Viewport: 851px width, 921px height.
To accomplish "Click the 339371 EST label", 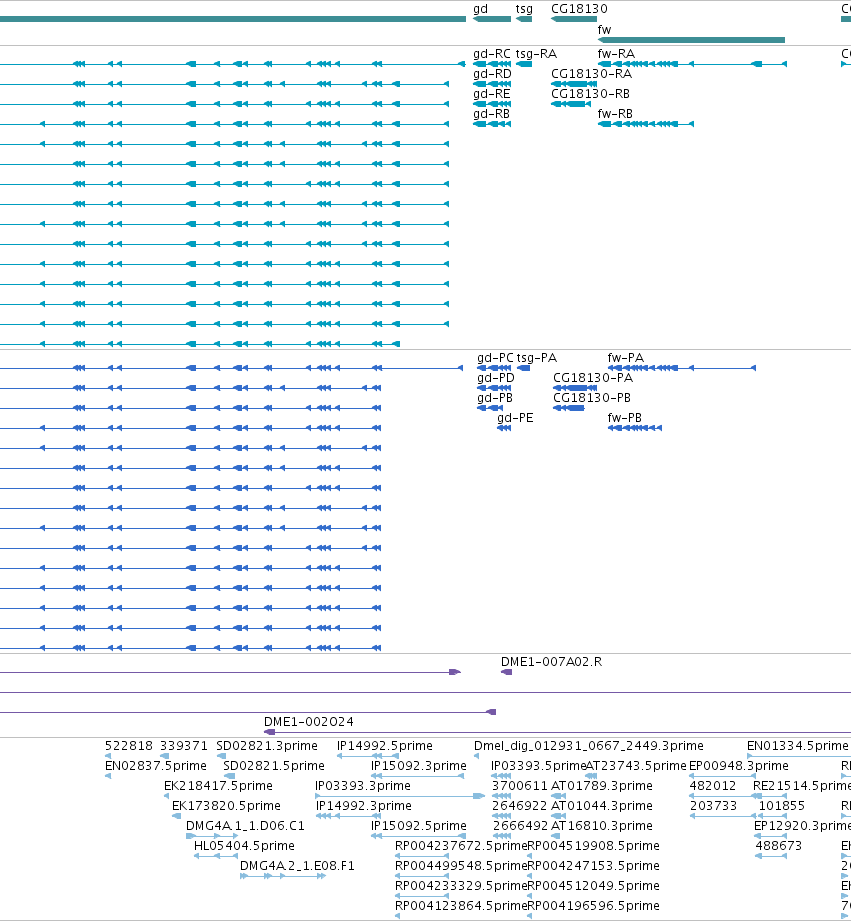I will tap(184, 746).
